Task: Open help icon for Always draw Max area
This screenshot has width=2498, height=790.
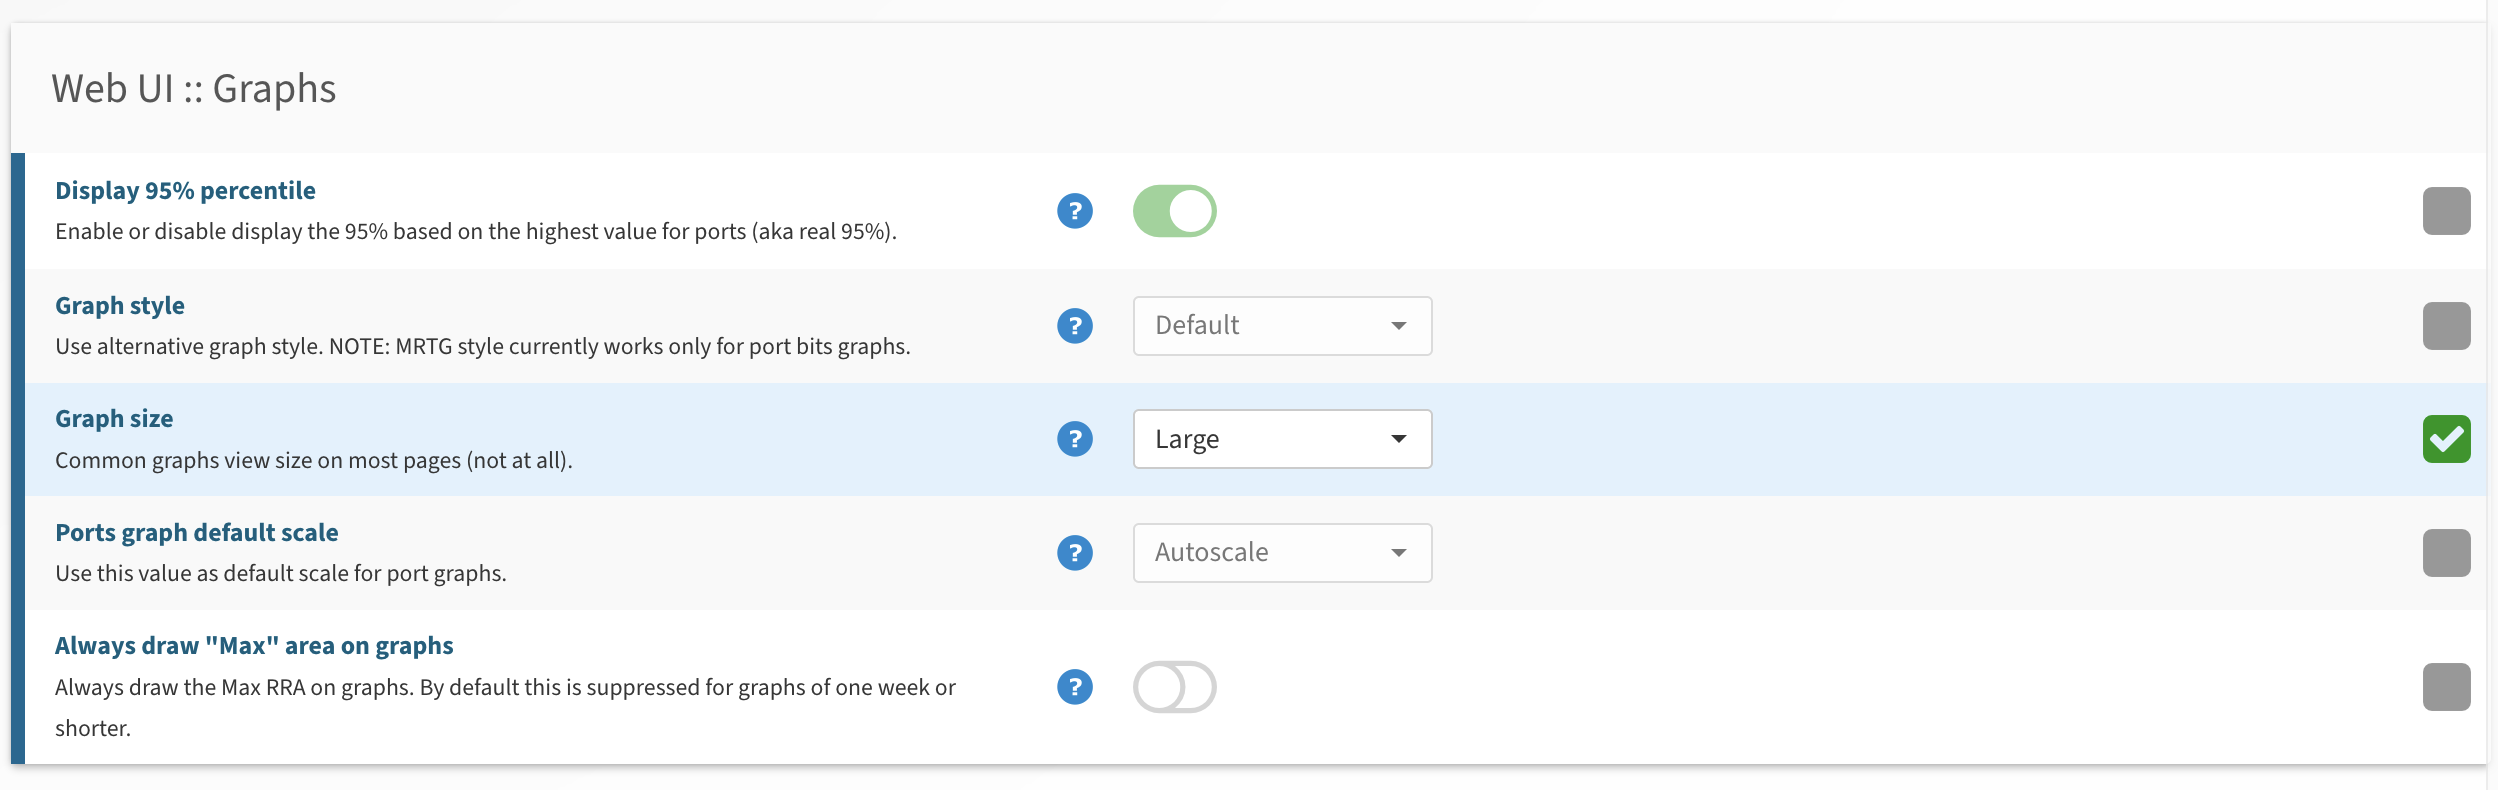Action: pos(1075,687)
